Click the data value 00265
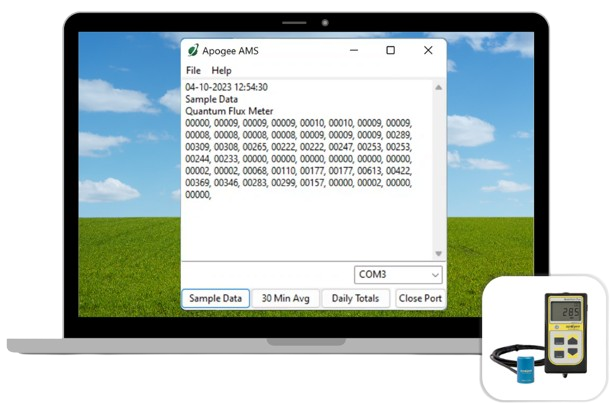Viewport: 612px width, 408px height. 255,147
